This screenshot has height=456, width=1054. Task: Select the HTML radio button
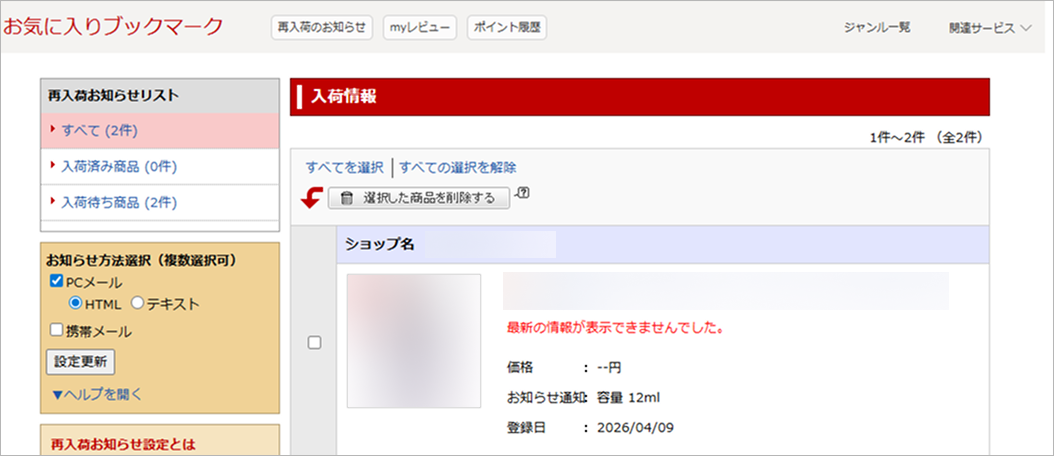pos(75,303)
